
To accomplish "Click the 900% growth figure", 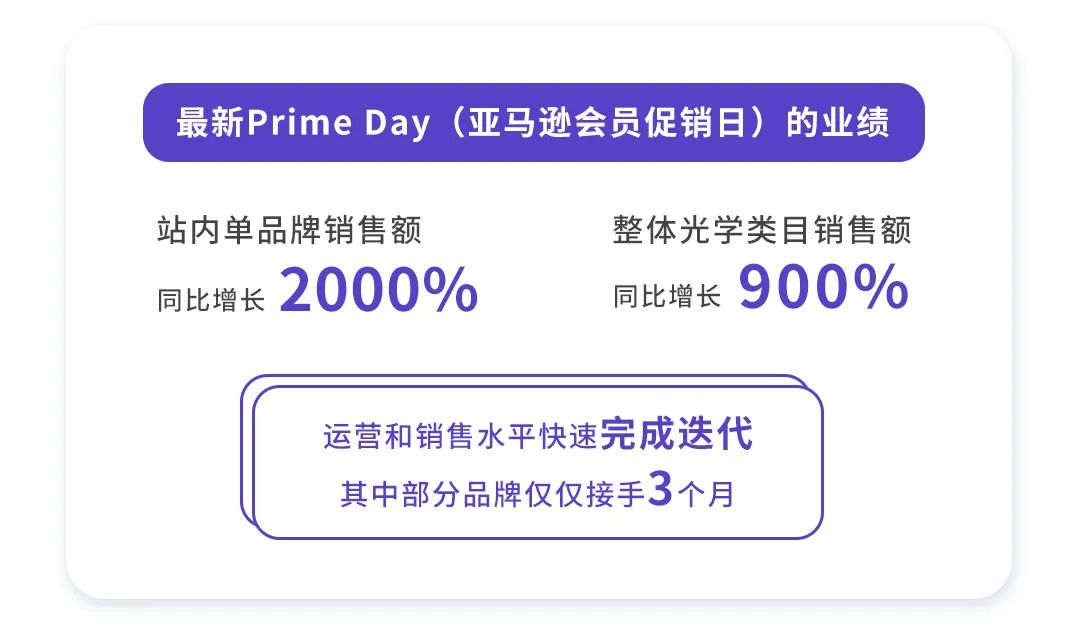I will [x=824, y=286].
